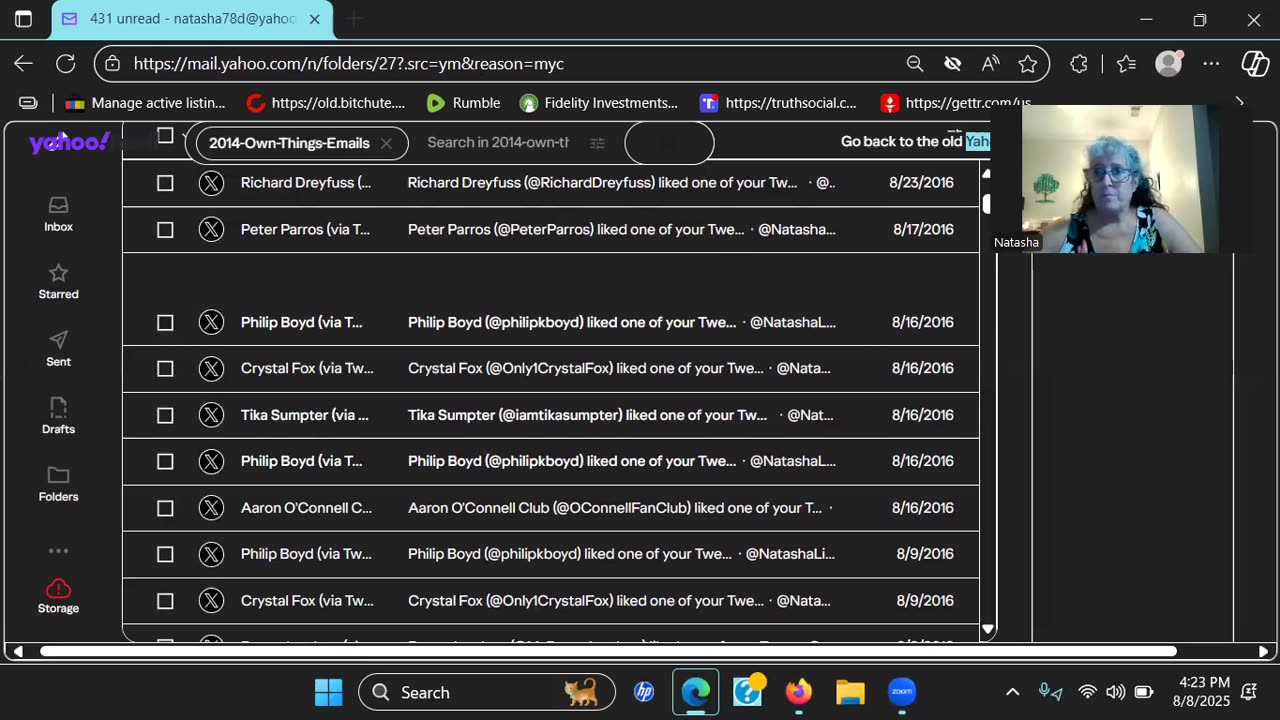Select the Tika Sumpter email checkbox
The image size is (1280, 720).
coord(165,415)
